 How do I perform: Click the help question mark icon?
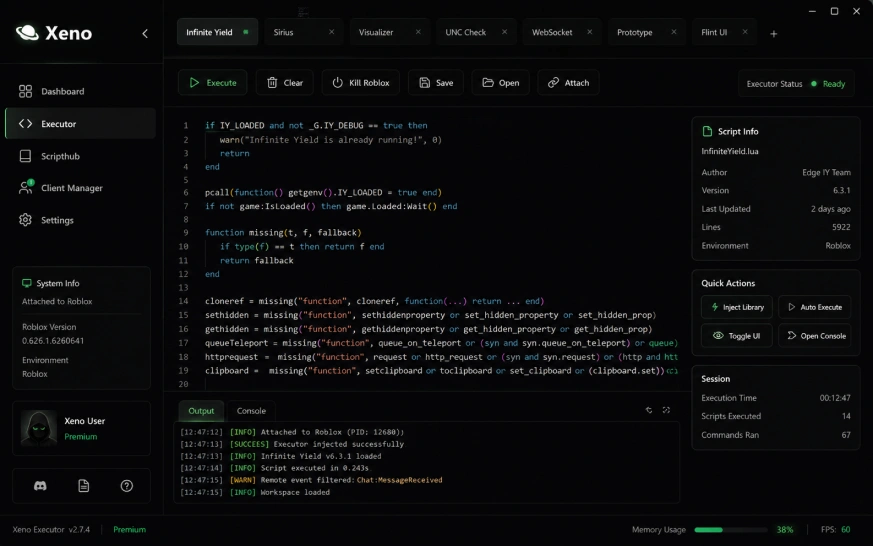[127, 486]
